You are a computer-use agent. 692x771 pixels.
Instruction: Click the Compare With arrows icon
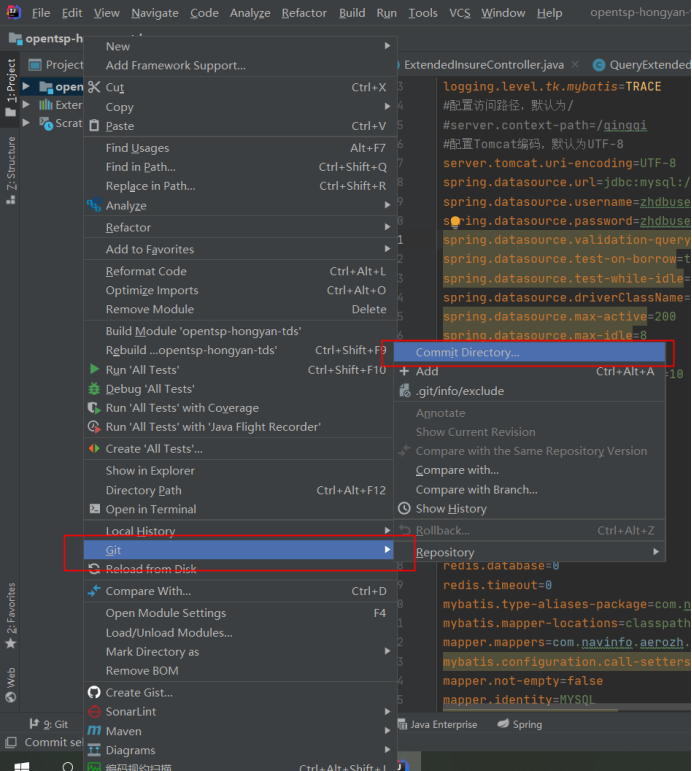point(94,591)
